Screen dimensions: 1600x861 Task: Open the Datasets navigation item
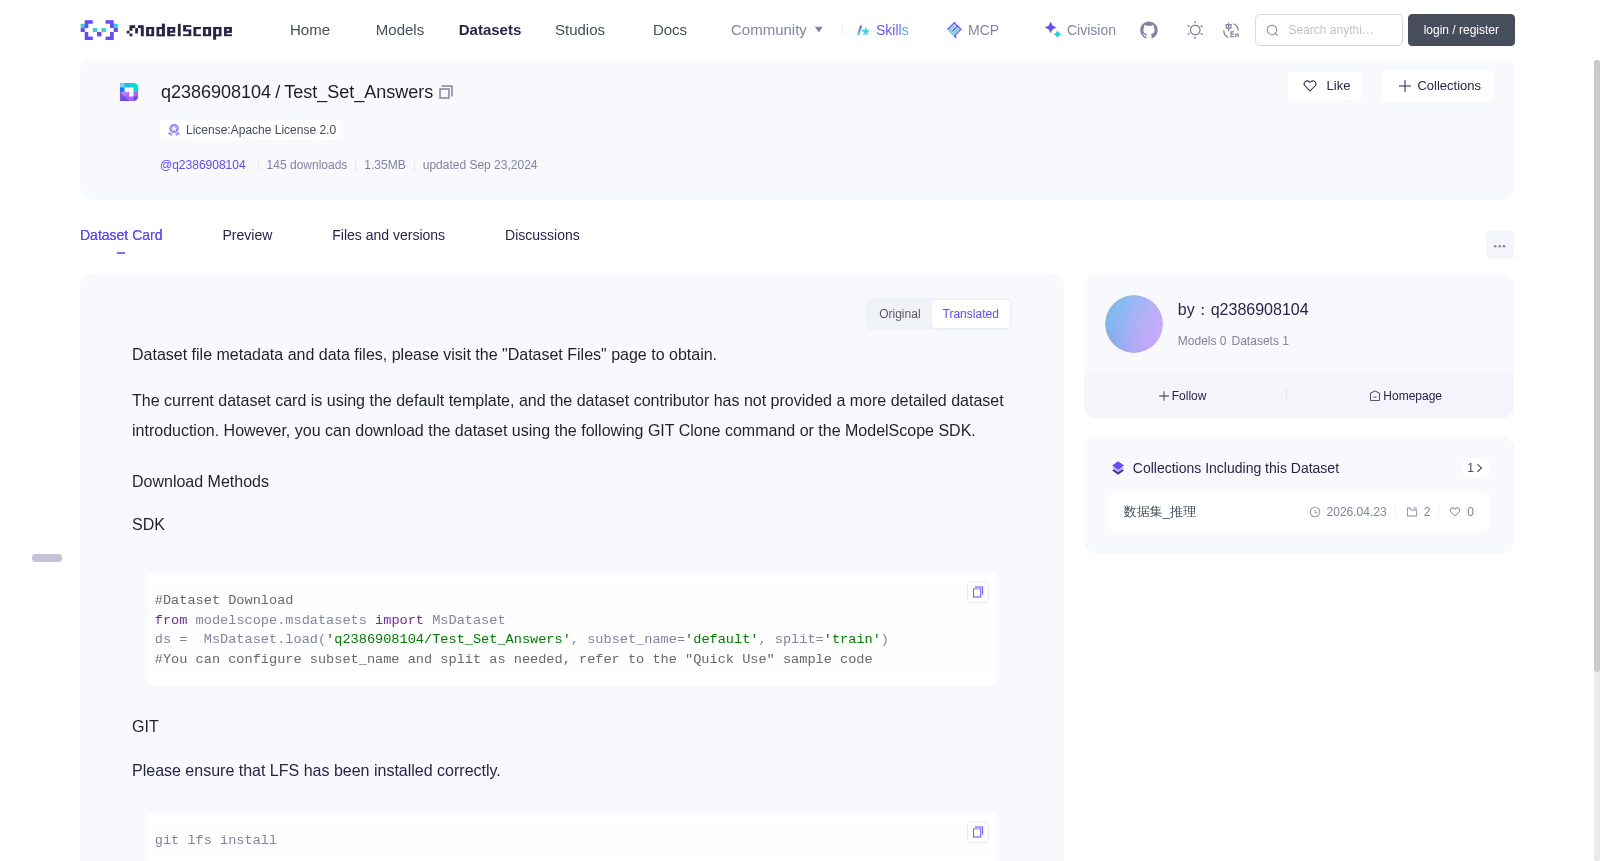(x=490, y=30)
